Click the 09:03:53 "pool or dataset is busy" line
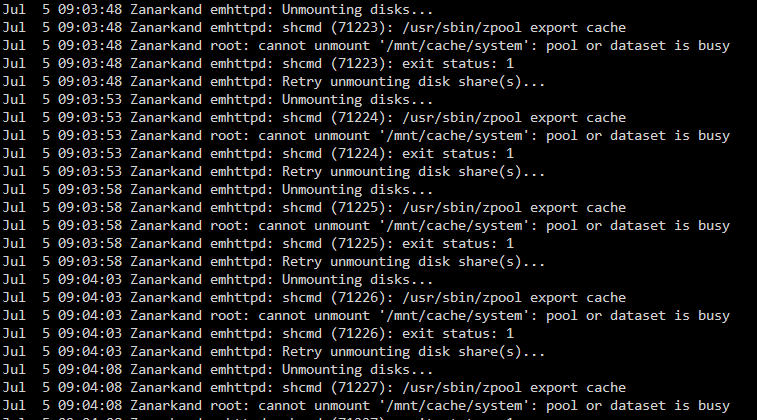Screen dimensions: 757x420 (x=366, y=136)
